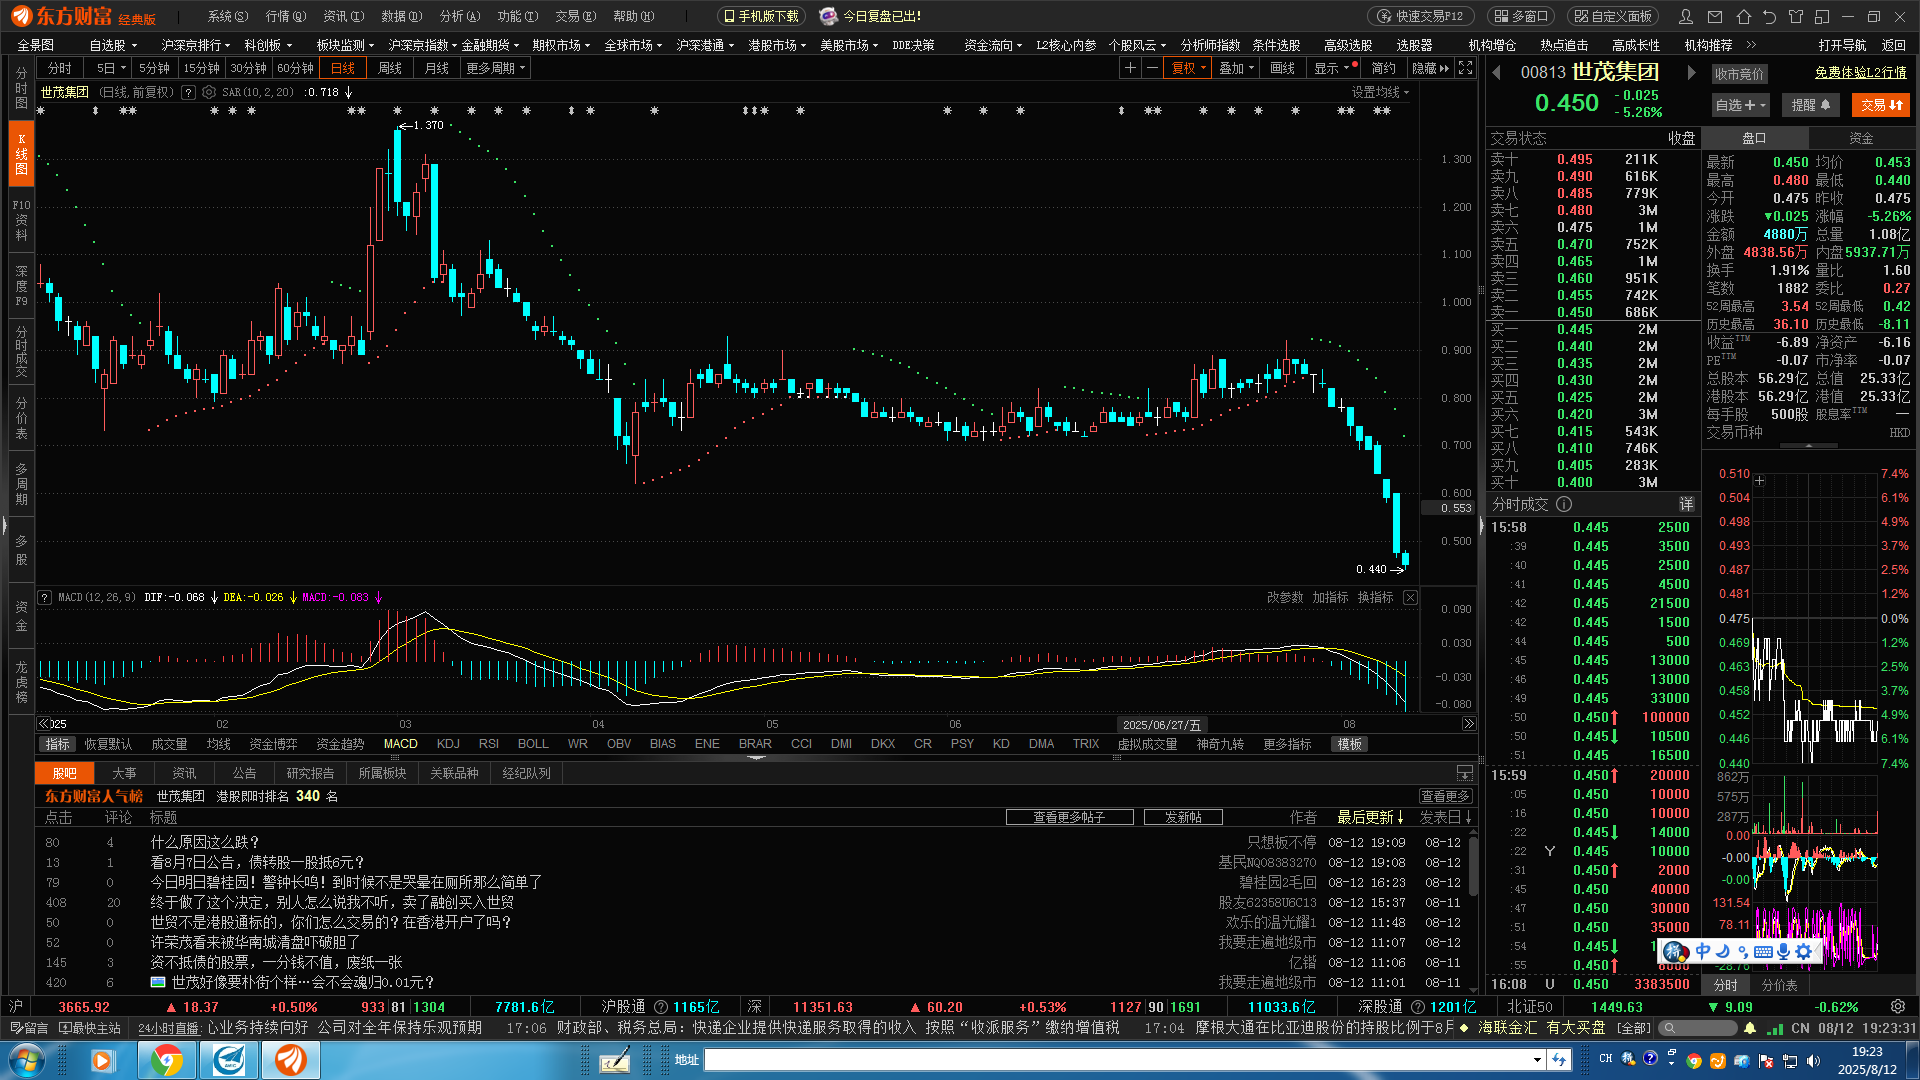This screenshot has height=1080, width=1920.
Task: Open quick trade F12 button
Action: pyautogui.click(x=1420, y=16)
